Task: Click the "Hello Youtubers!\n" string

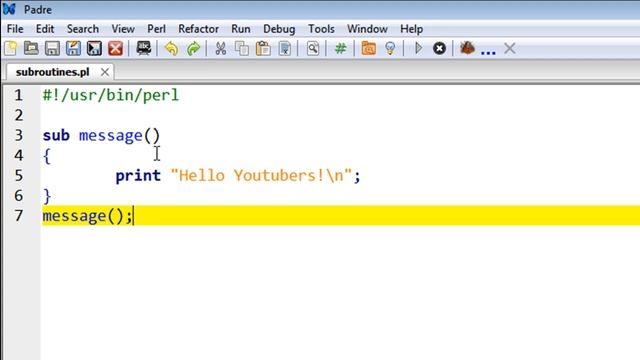Action: (261, 176)
